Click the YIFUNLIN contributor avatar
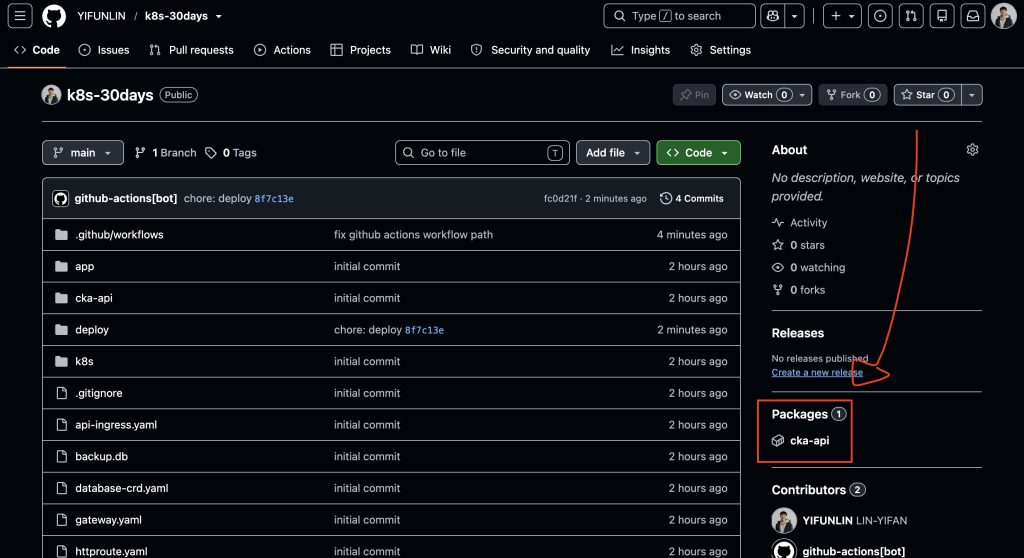 (x=784, y=520)
